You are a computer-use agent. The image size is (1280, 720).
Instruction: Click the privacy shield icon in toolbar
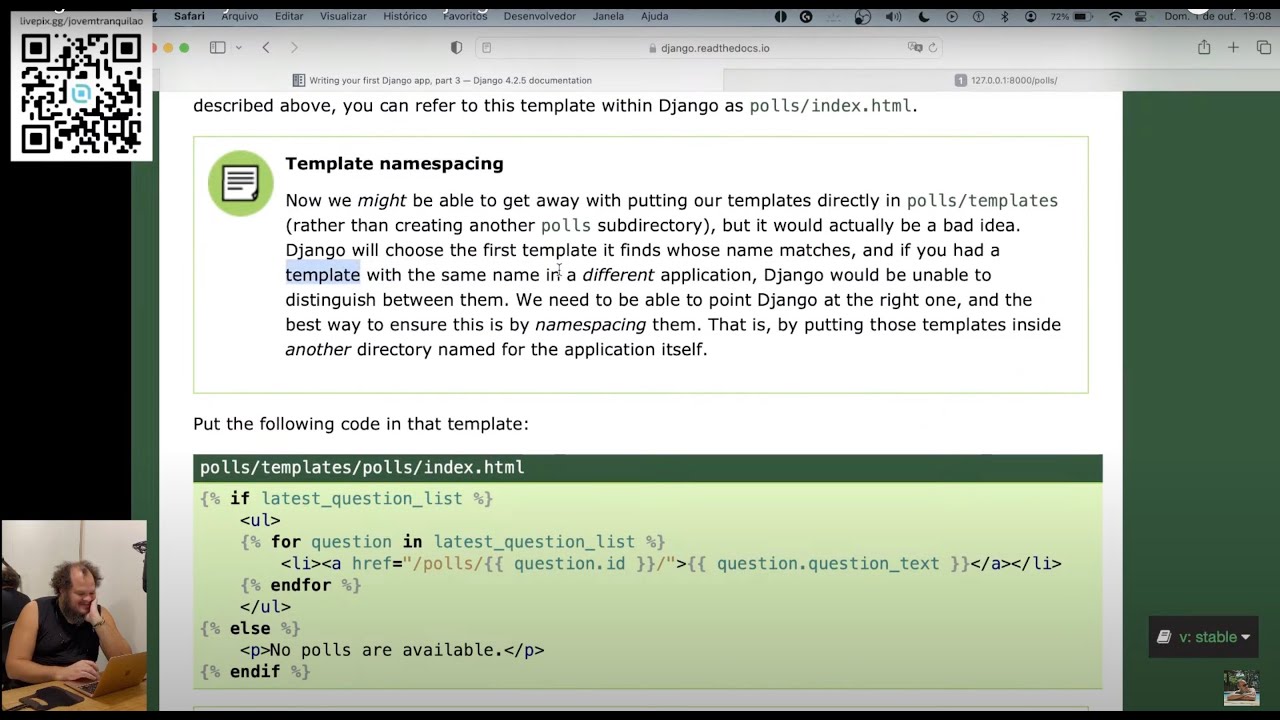tap(457, 48)
